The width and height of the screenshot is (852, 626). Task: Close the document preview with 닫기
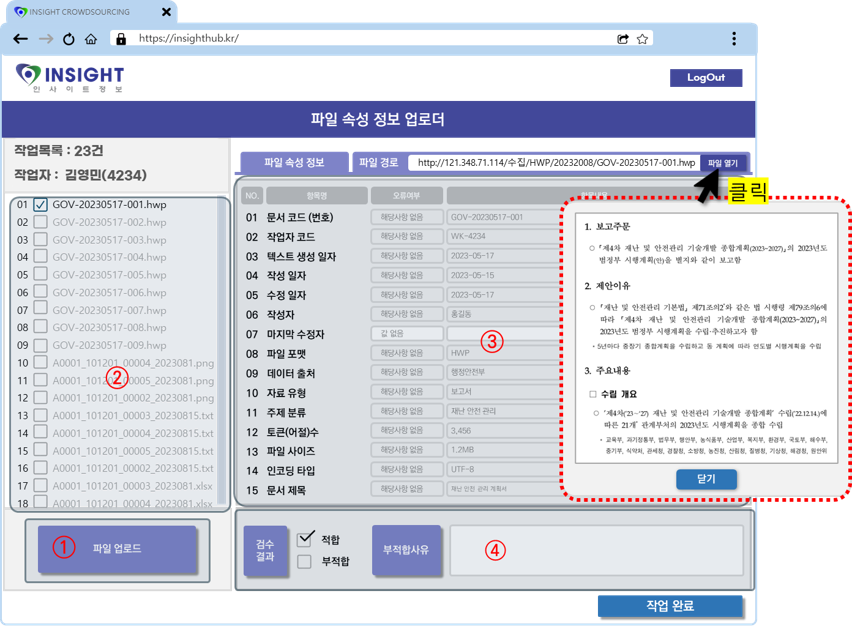[x=706, y=479]
